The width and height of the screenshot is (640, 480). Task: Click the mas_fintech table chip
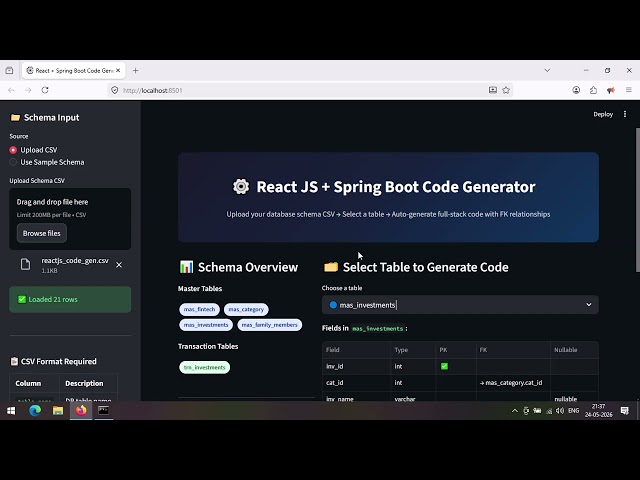click(199, 309)
